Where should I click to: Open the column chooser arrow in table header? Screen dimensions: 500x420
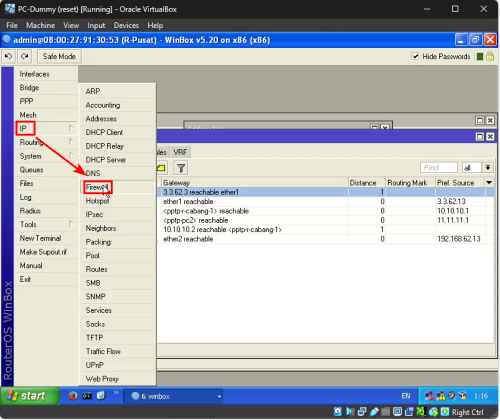[x=489, y=183]
